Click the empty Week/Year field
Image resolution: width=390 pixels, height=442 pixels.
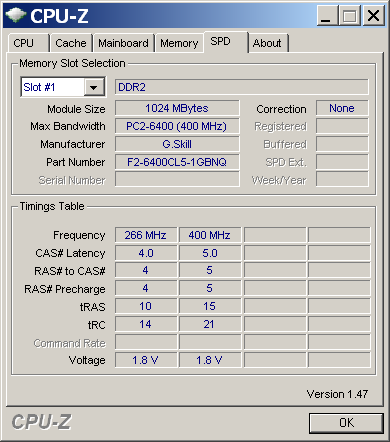click(342, 179)
